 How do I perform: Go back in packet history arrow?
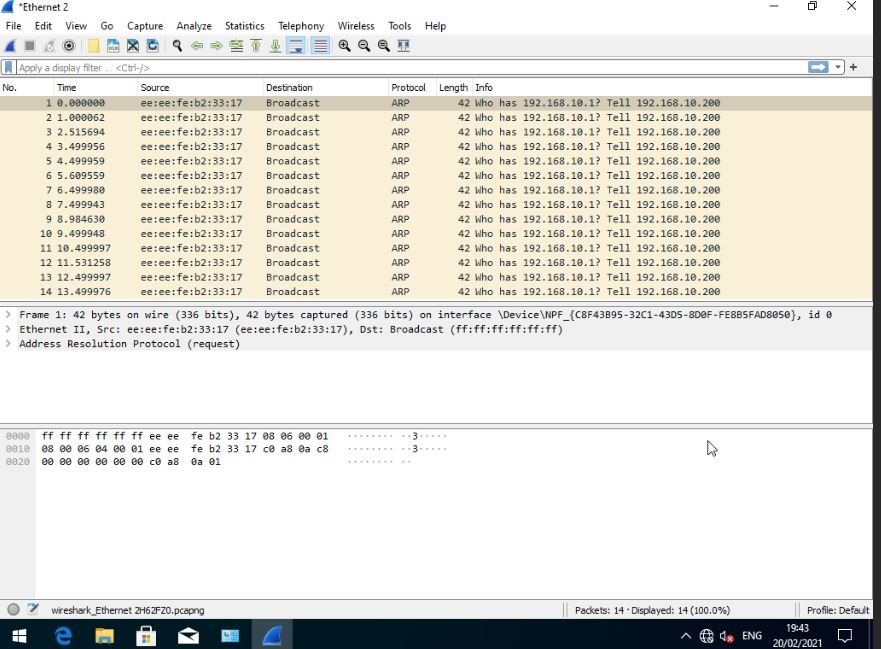197,46
